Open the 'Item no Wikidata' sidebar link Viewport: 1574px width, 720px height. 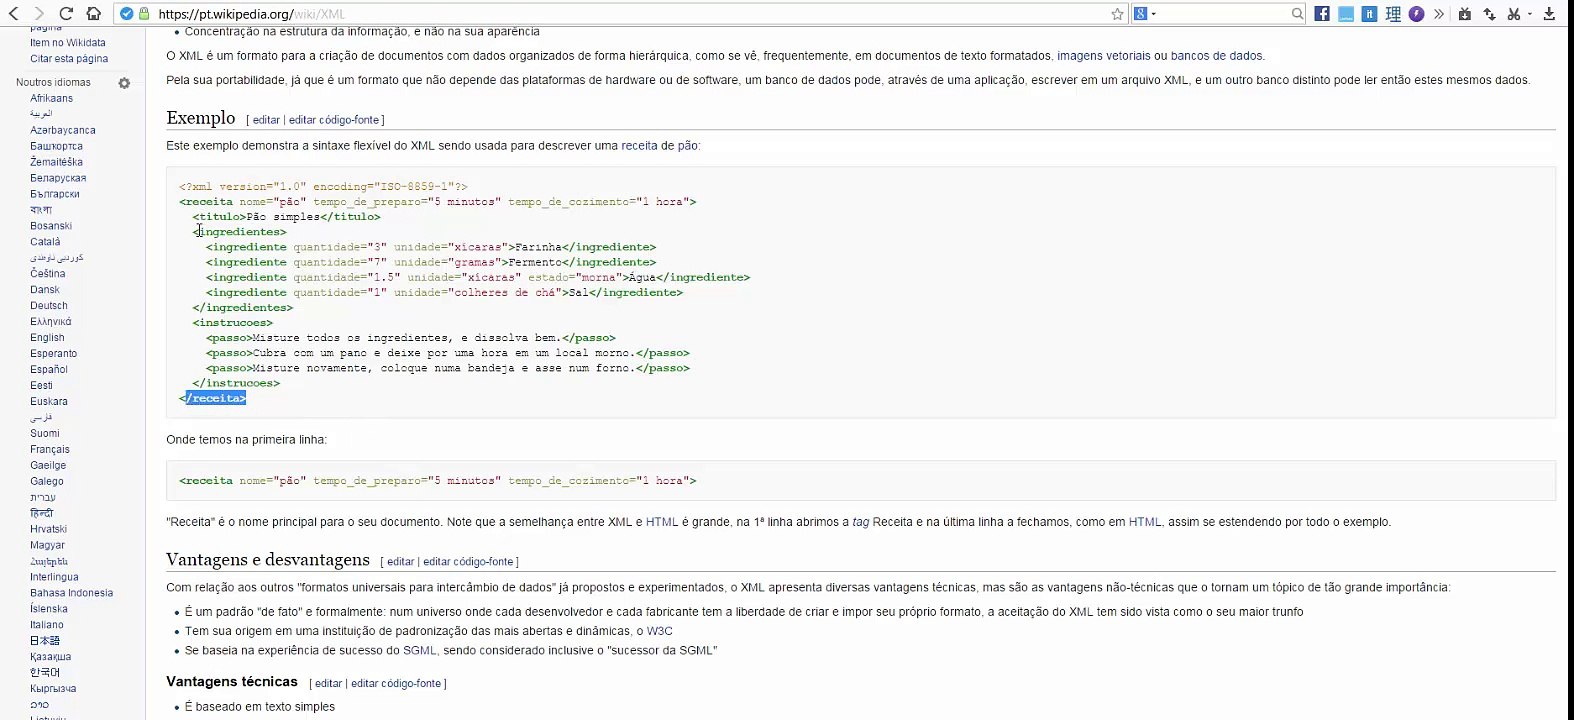pyautogui.click(x=67, y=43)
